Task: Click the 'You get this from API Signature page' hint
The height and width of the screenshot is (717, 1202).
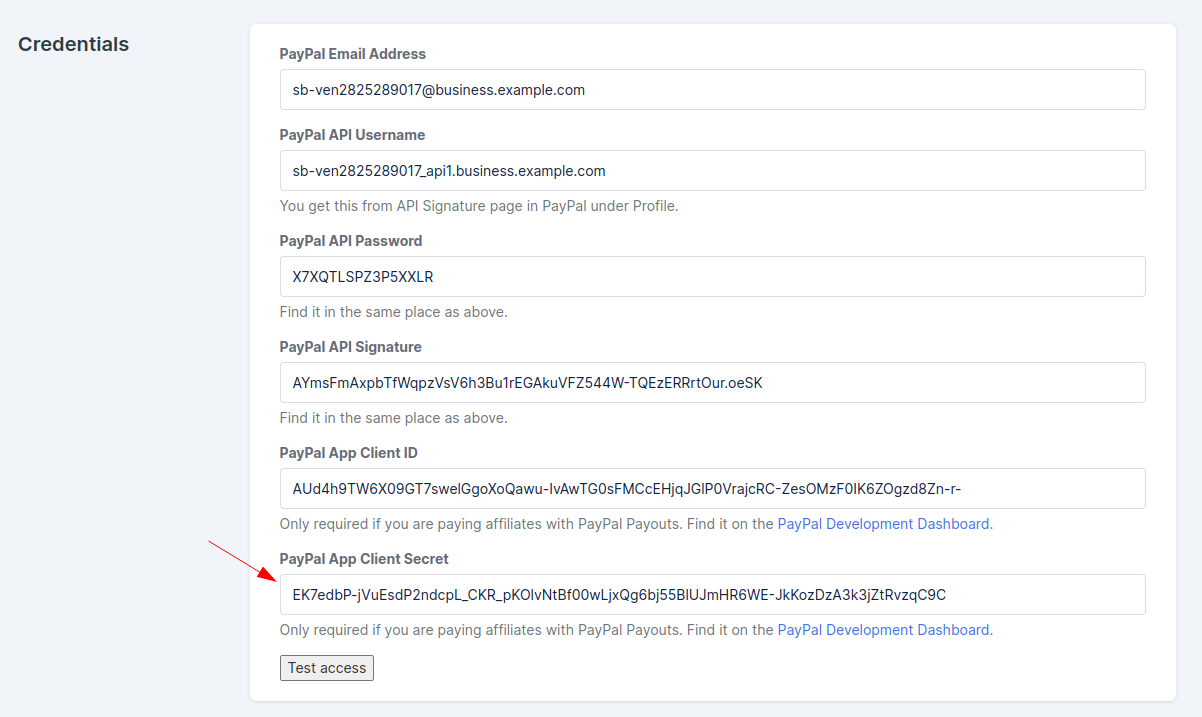Action: (x=479, y=206)
